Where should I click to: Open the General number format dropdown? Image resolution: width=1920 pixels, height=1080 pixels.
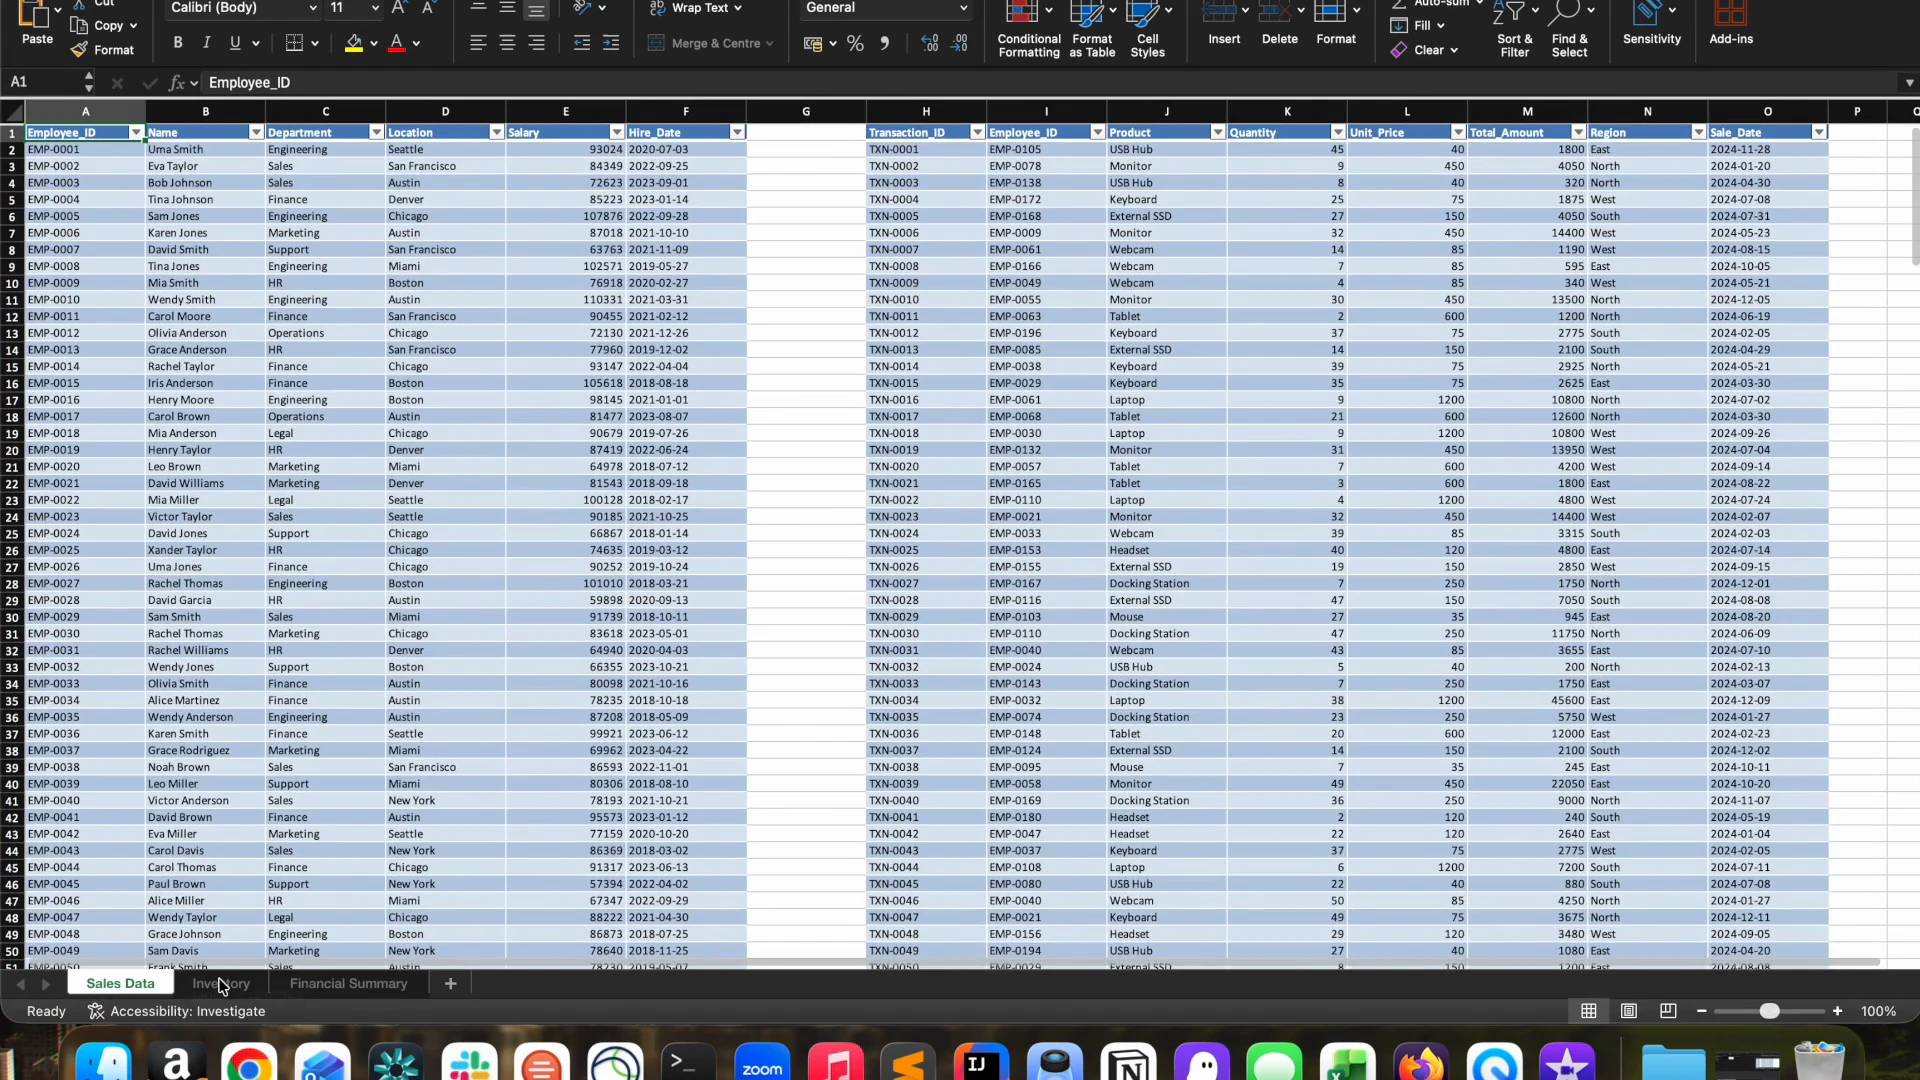(x=884, y=8)
